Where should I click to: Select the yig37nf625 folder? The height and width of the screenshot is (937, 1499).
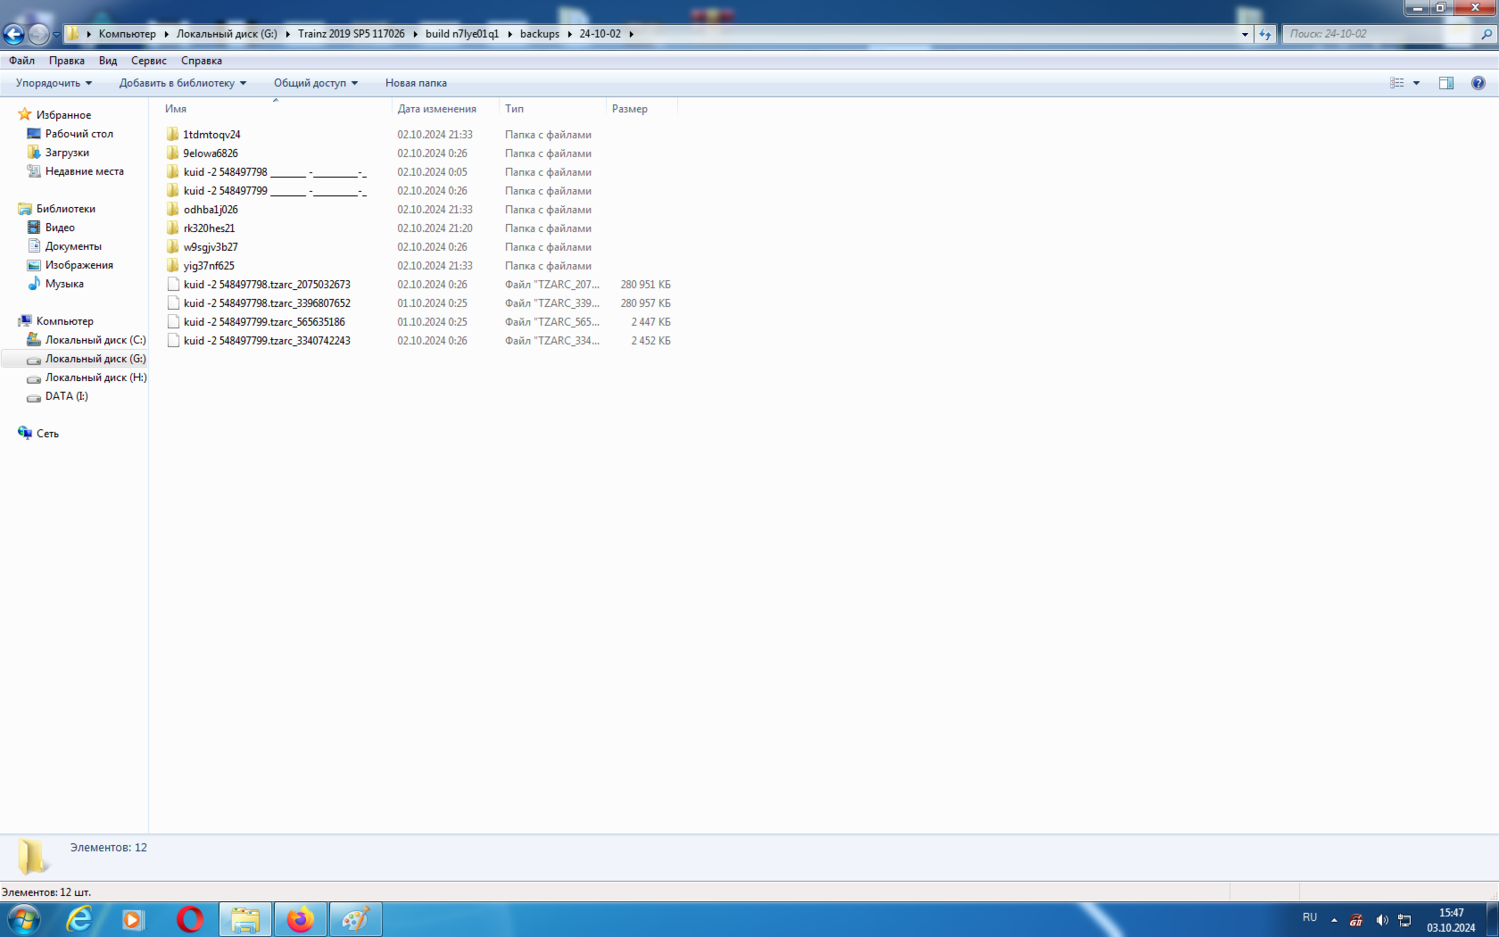tap(209, 266)
